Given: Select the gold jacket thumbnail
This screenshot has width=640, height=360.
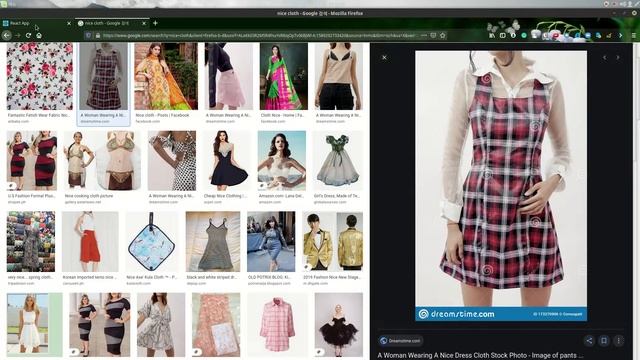Looking at the screenshot, I should [332, 241].
